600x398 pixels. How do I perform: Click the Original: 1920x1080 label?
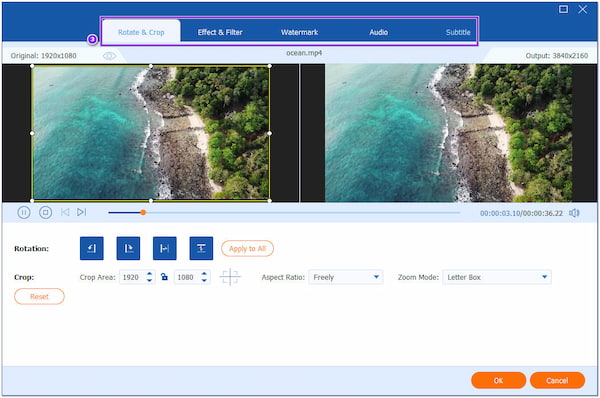[43, 55]
